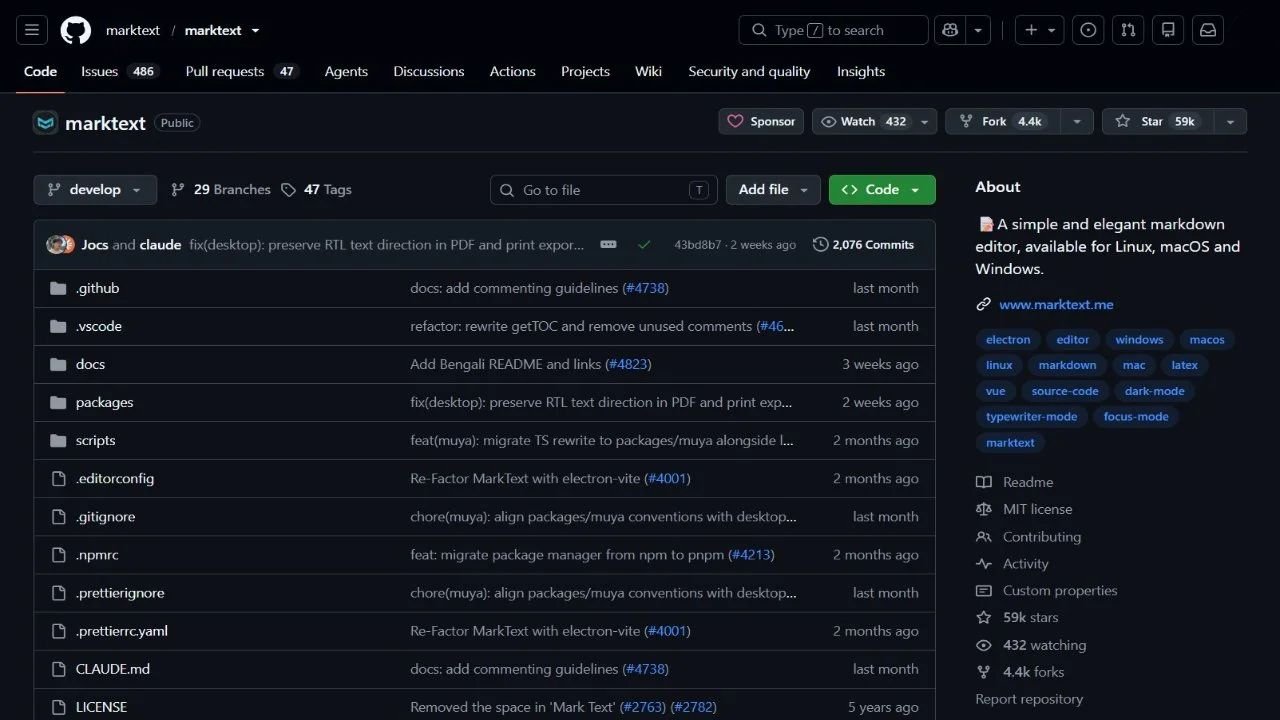
Task: Click the file icon of the LICENSE row
Action: click(58, 707)
